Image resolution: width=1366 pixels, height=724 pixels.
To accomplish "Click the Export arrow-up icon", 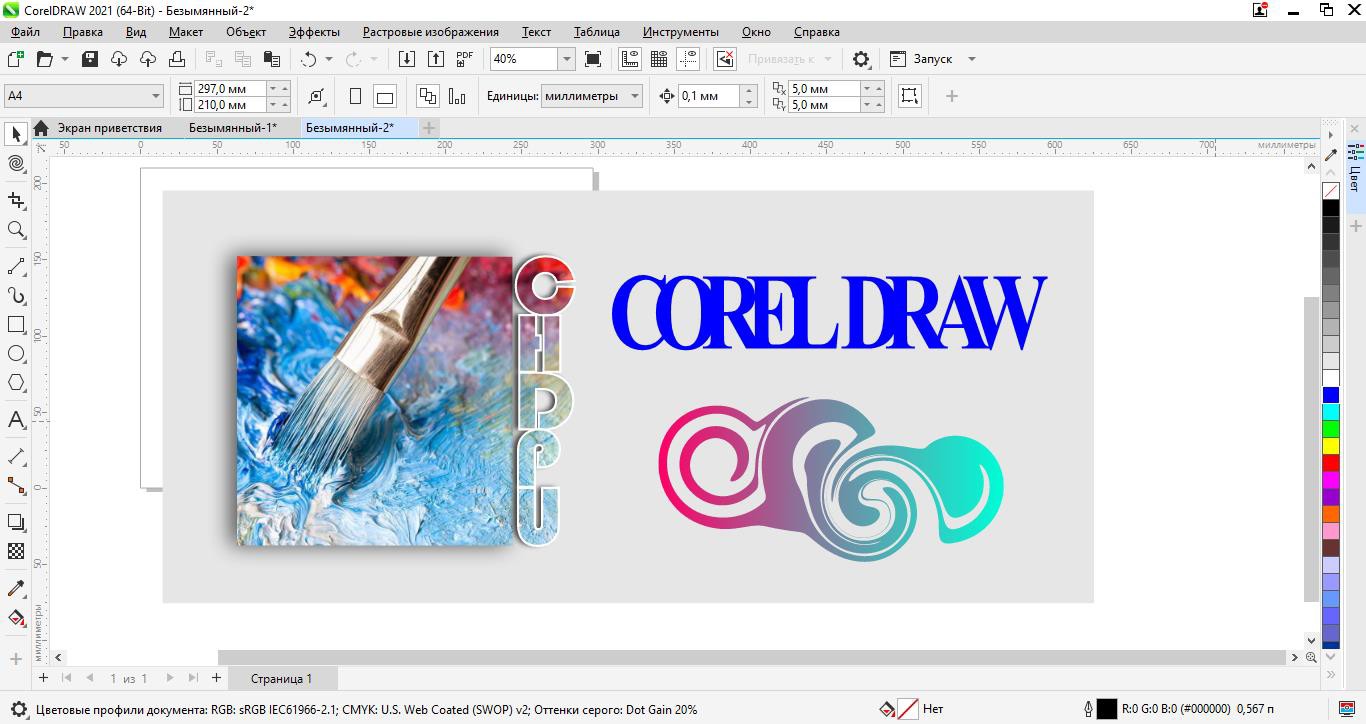I will (436, 59).
